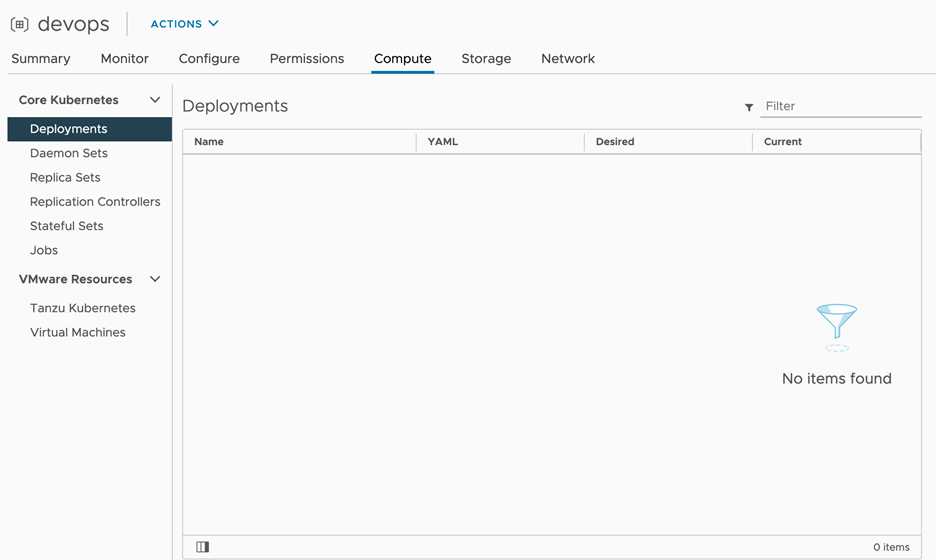Screen dimensions: 936x560
Task: Switch to the Monitor tab
Action: [125, 59]
